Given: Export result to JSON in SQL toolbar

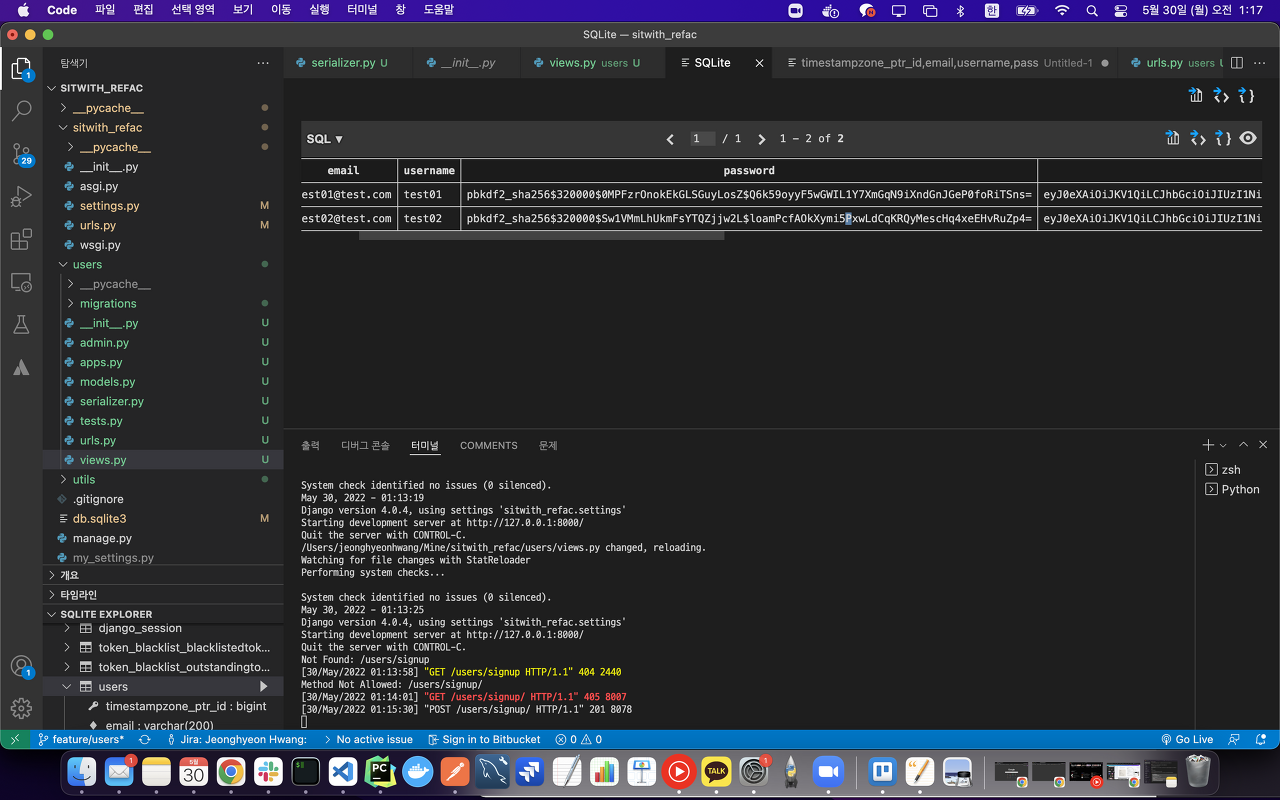Looking at the screenshot, I should point(1223,138).
